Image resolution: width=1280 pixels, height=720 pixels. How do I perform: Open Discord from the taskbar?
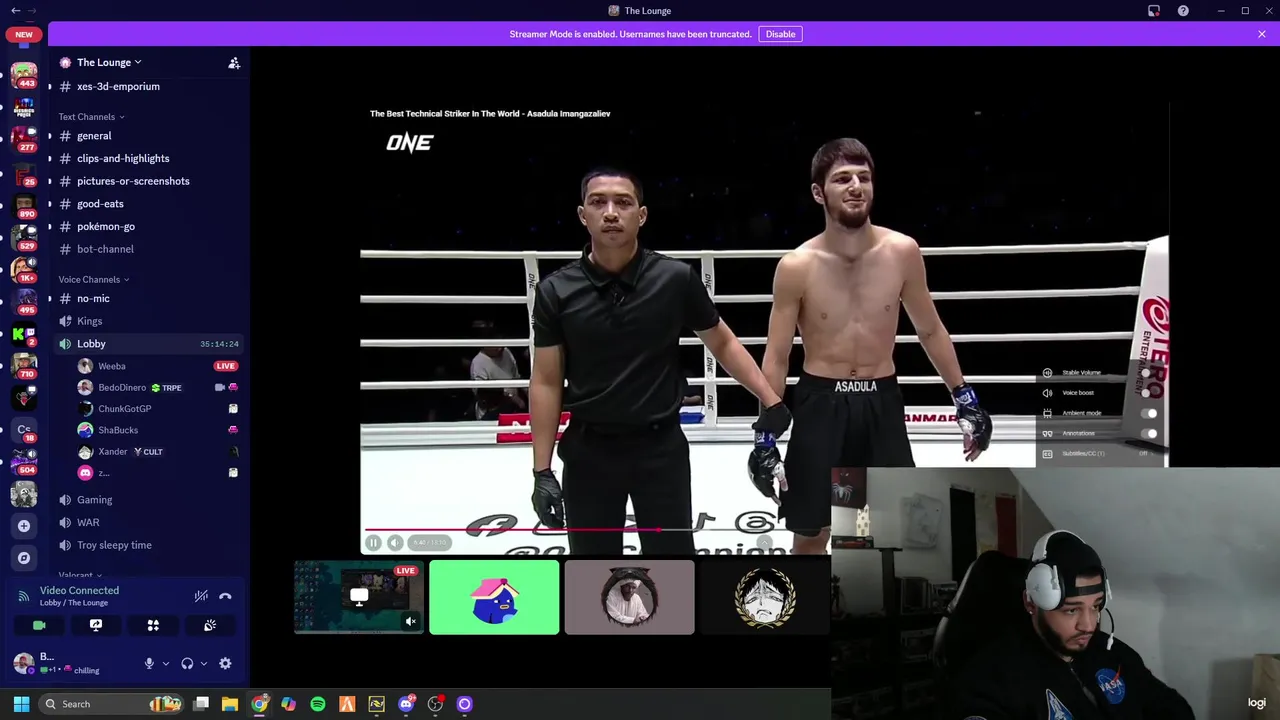click(x=406, y=704)
